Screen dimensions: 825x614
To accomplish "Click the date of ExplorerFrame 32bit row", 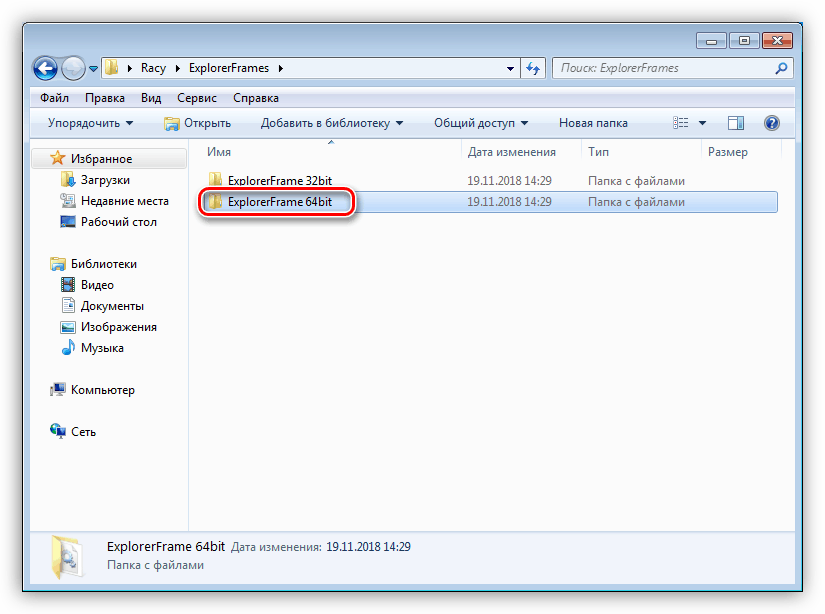I will [x=509, y=181].
